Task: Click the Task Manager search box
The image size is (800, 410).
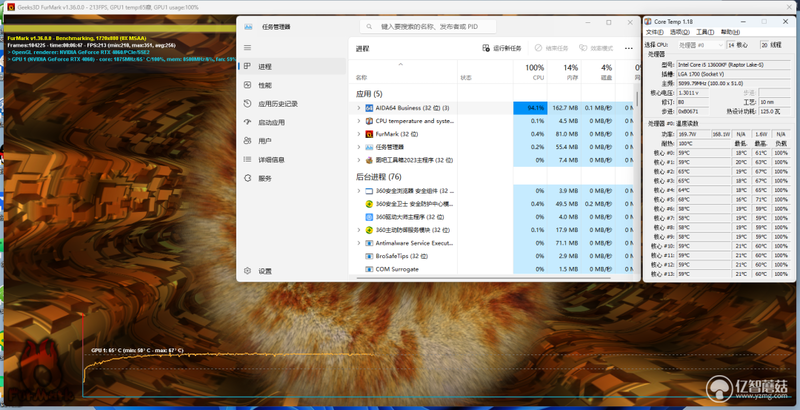Action: 428,27
